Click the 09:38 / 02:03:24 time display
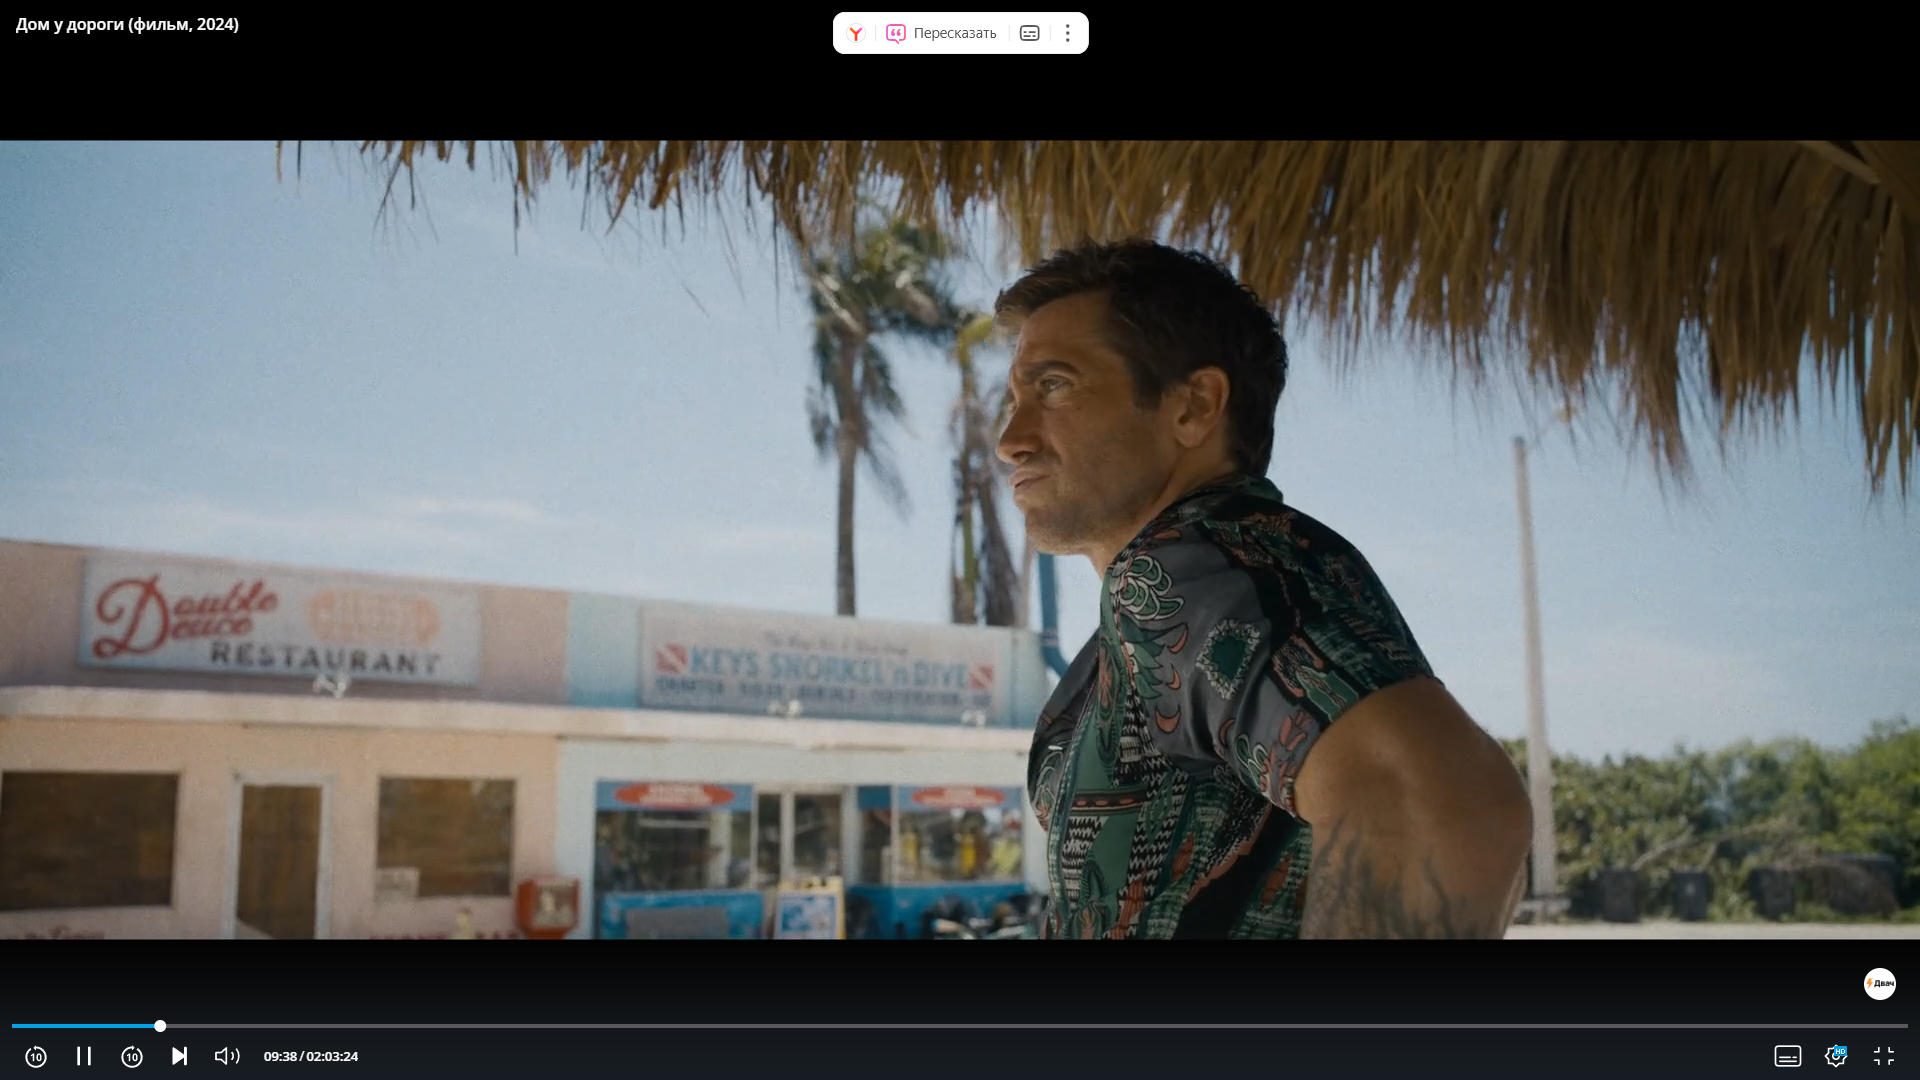This screenshot has height=1080, width=1920. tap(310, 1056)
